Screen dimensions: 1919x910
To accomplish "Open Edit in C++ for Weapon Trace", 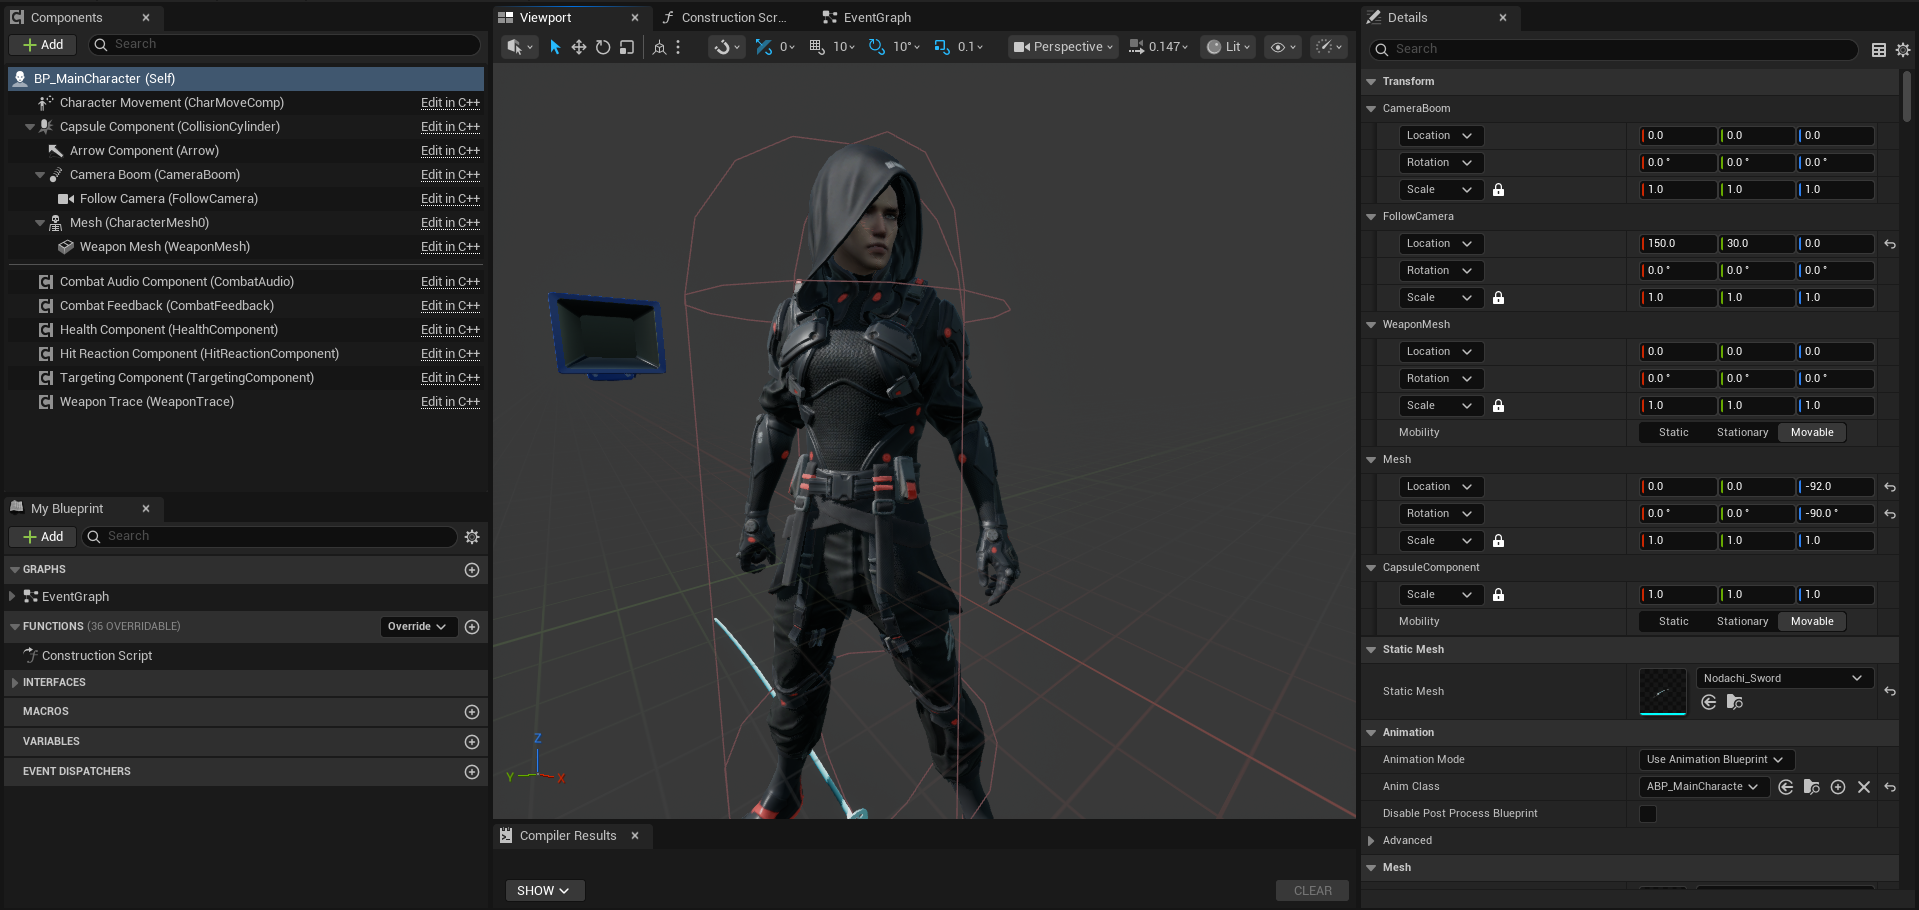I will (450, 402).
